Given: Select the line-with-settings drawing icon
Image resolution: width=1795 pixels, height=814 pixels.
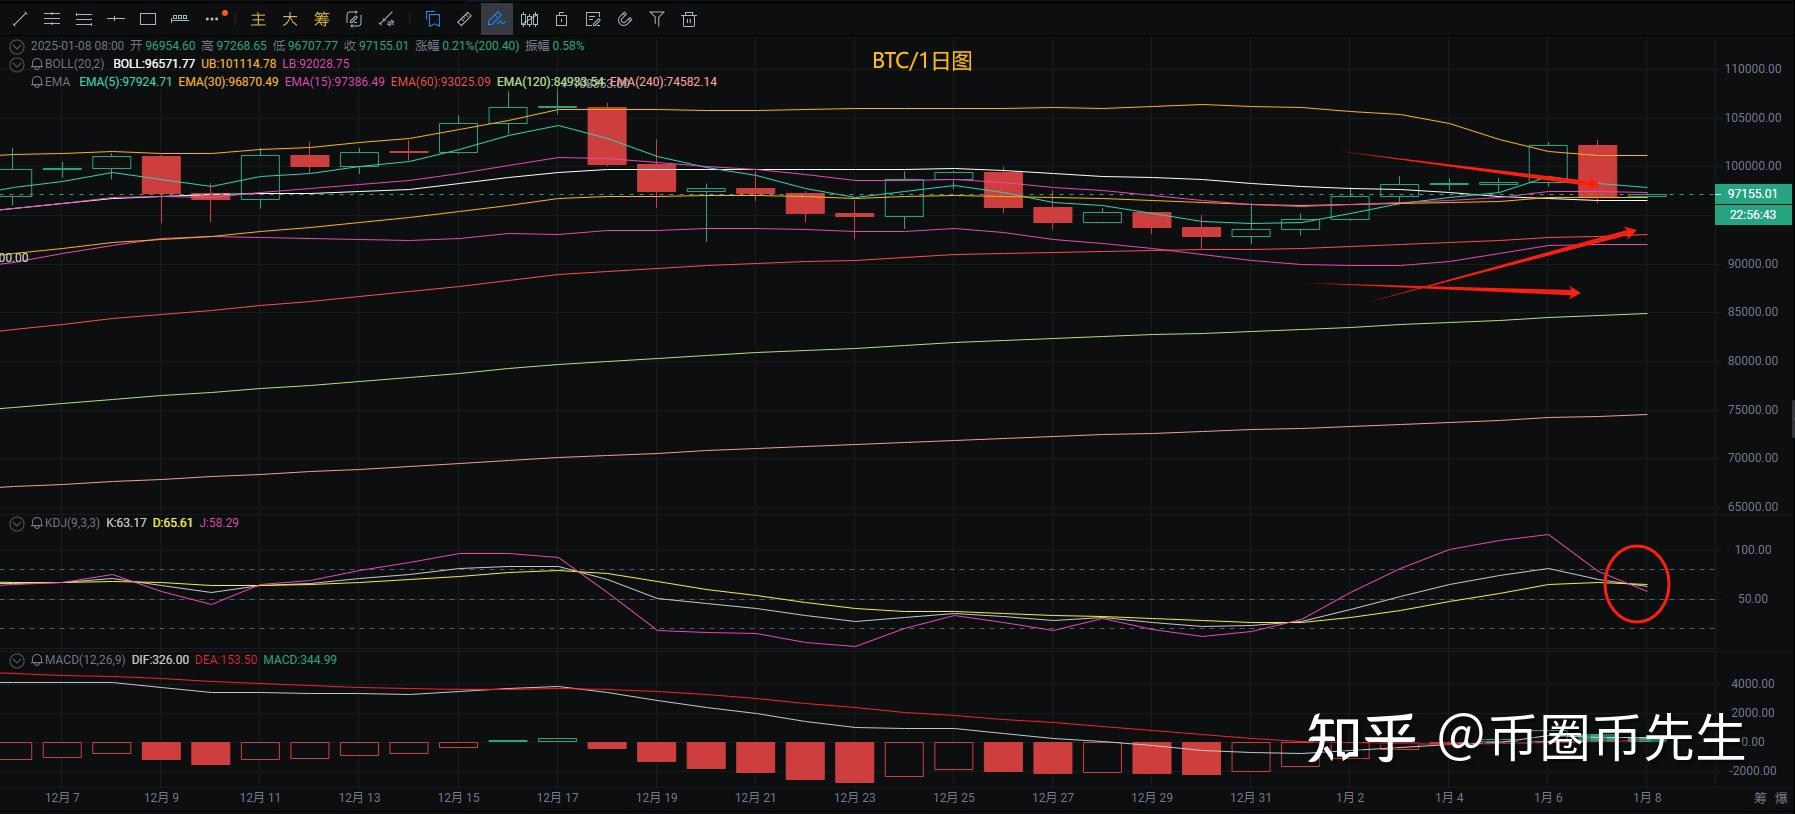Looking at the screenshot, I should click(x=386, y=19).
